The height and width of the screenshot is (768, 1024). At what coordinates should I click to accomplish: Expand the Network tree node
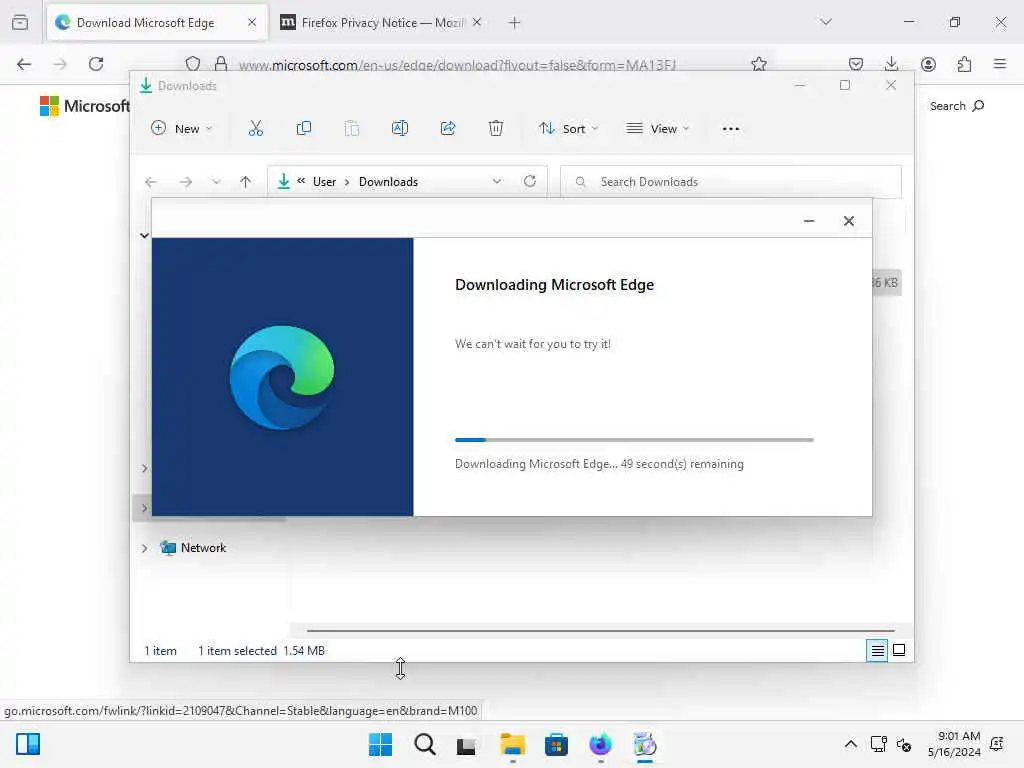(144, 548)
